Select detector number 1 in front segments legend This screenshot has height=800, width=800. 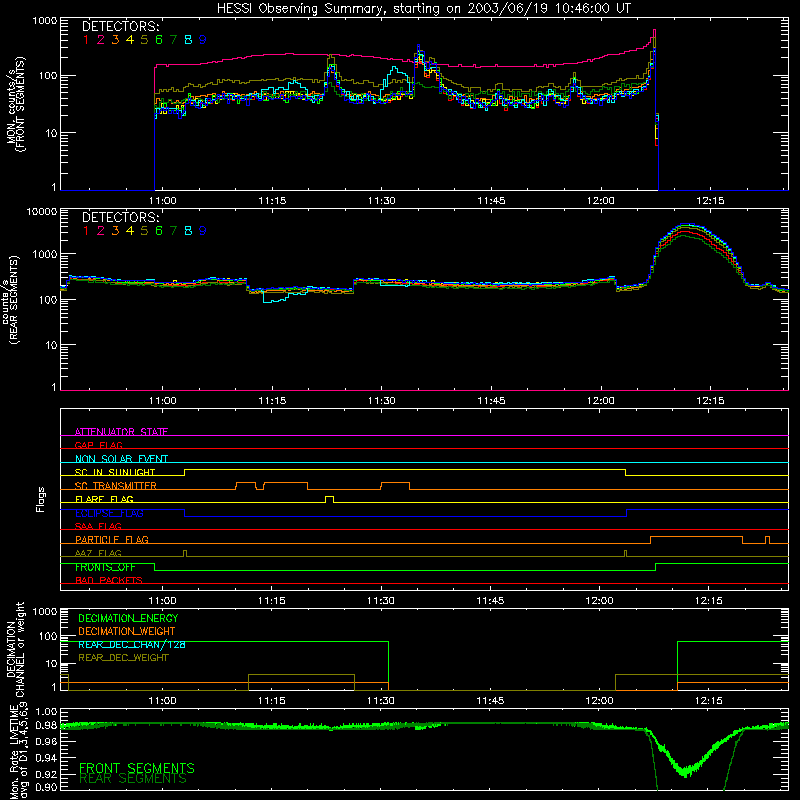click(86, 40)
